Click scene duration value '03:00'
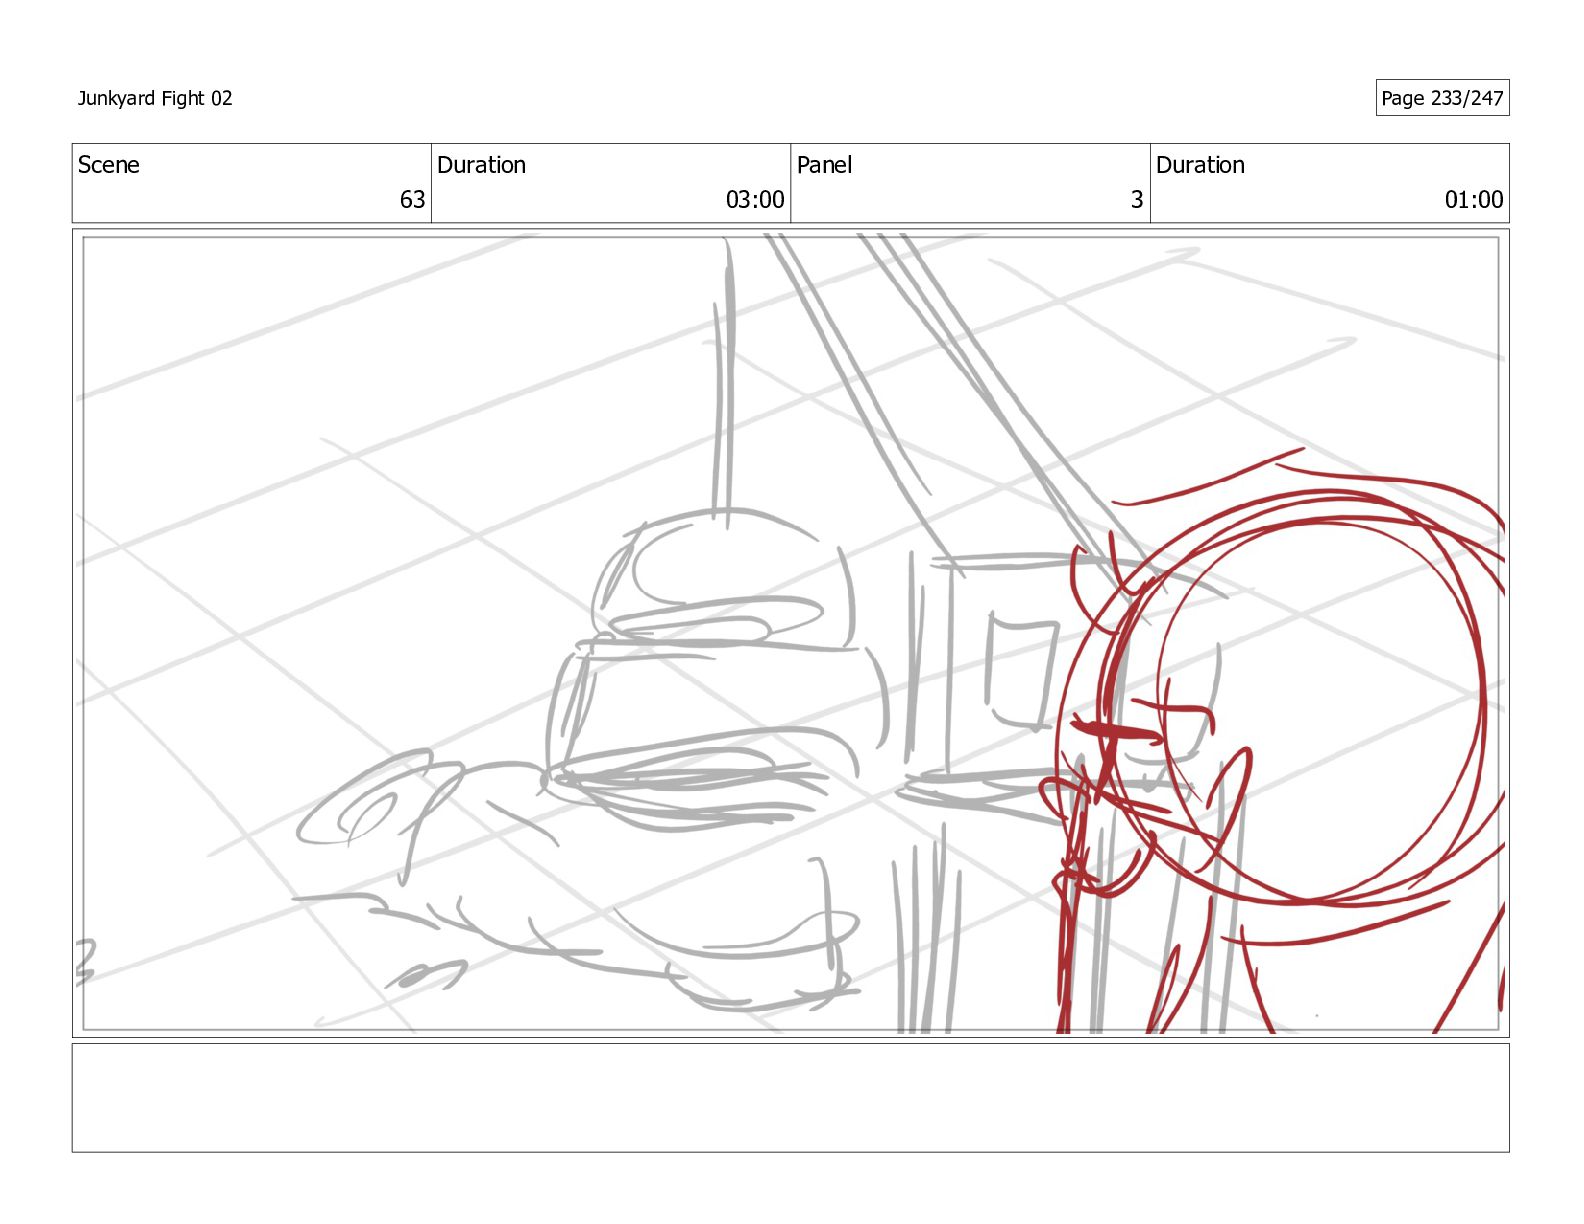 (755, 200)
